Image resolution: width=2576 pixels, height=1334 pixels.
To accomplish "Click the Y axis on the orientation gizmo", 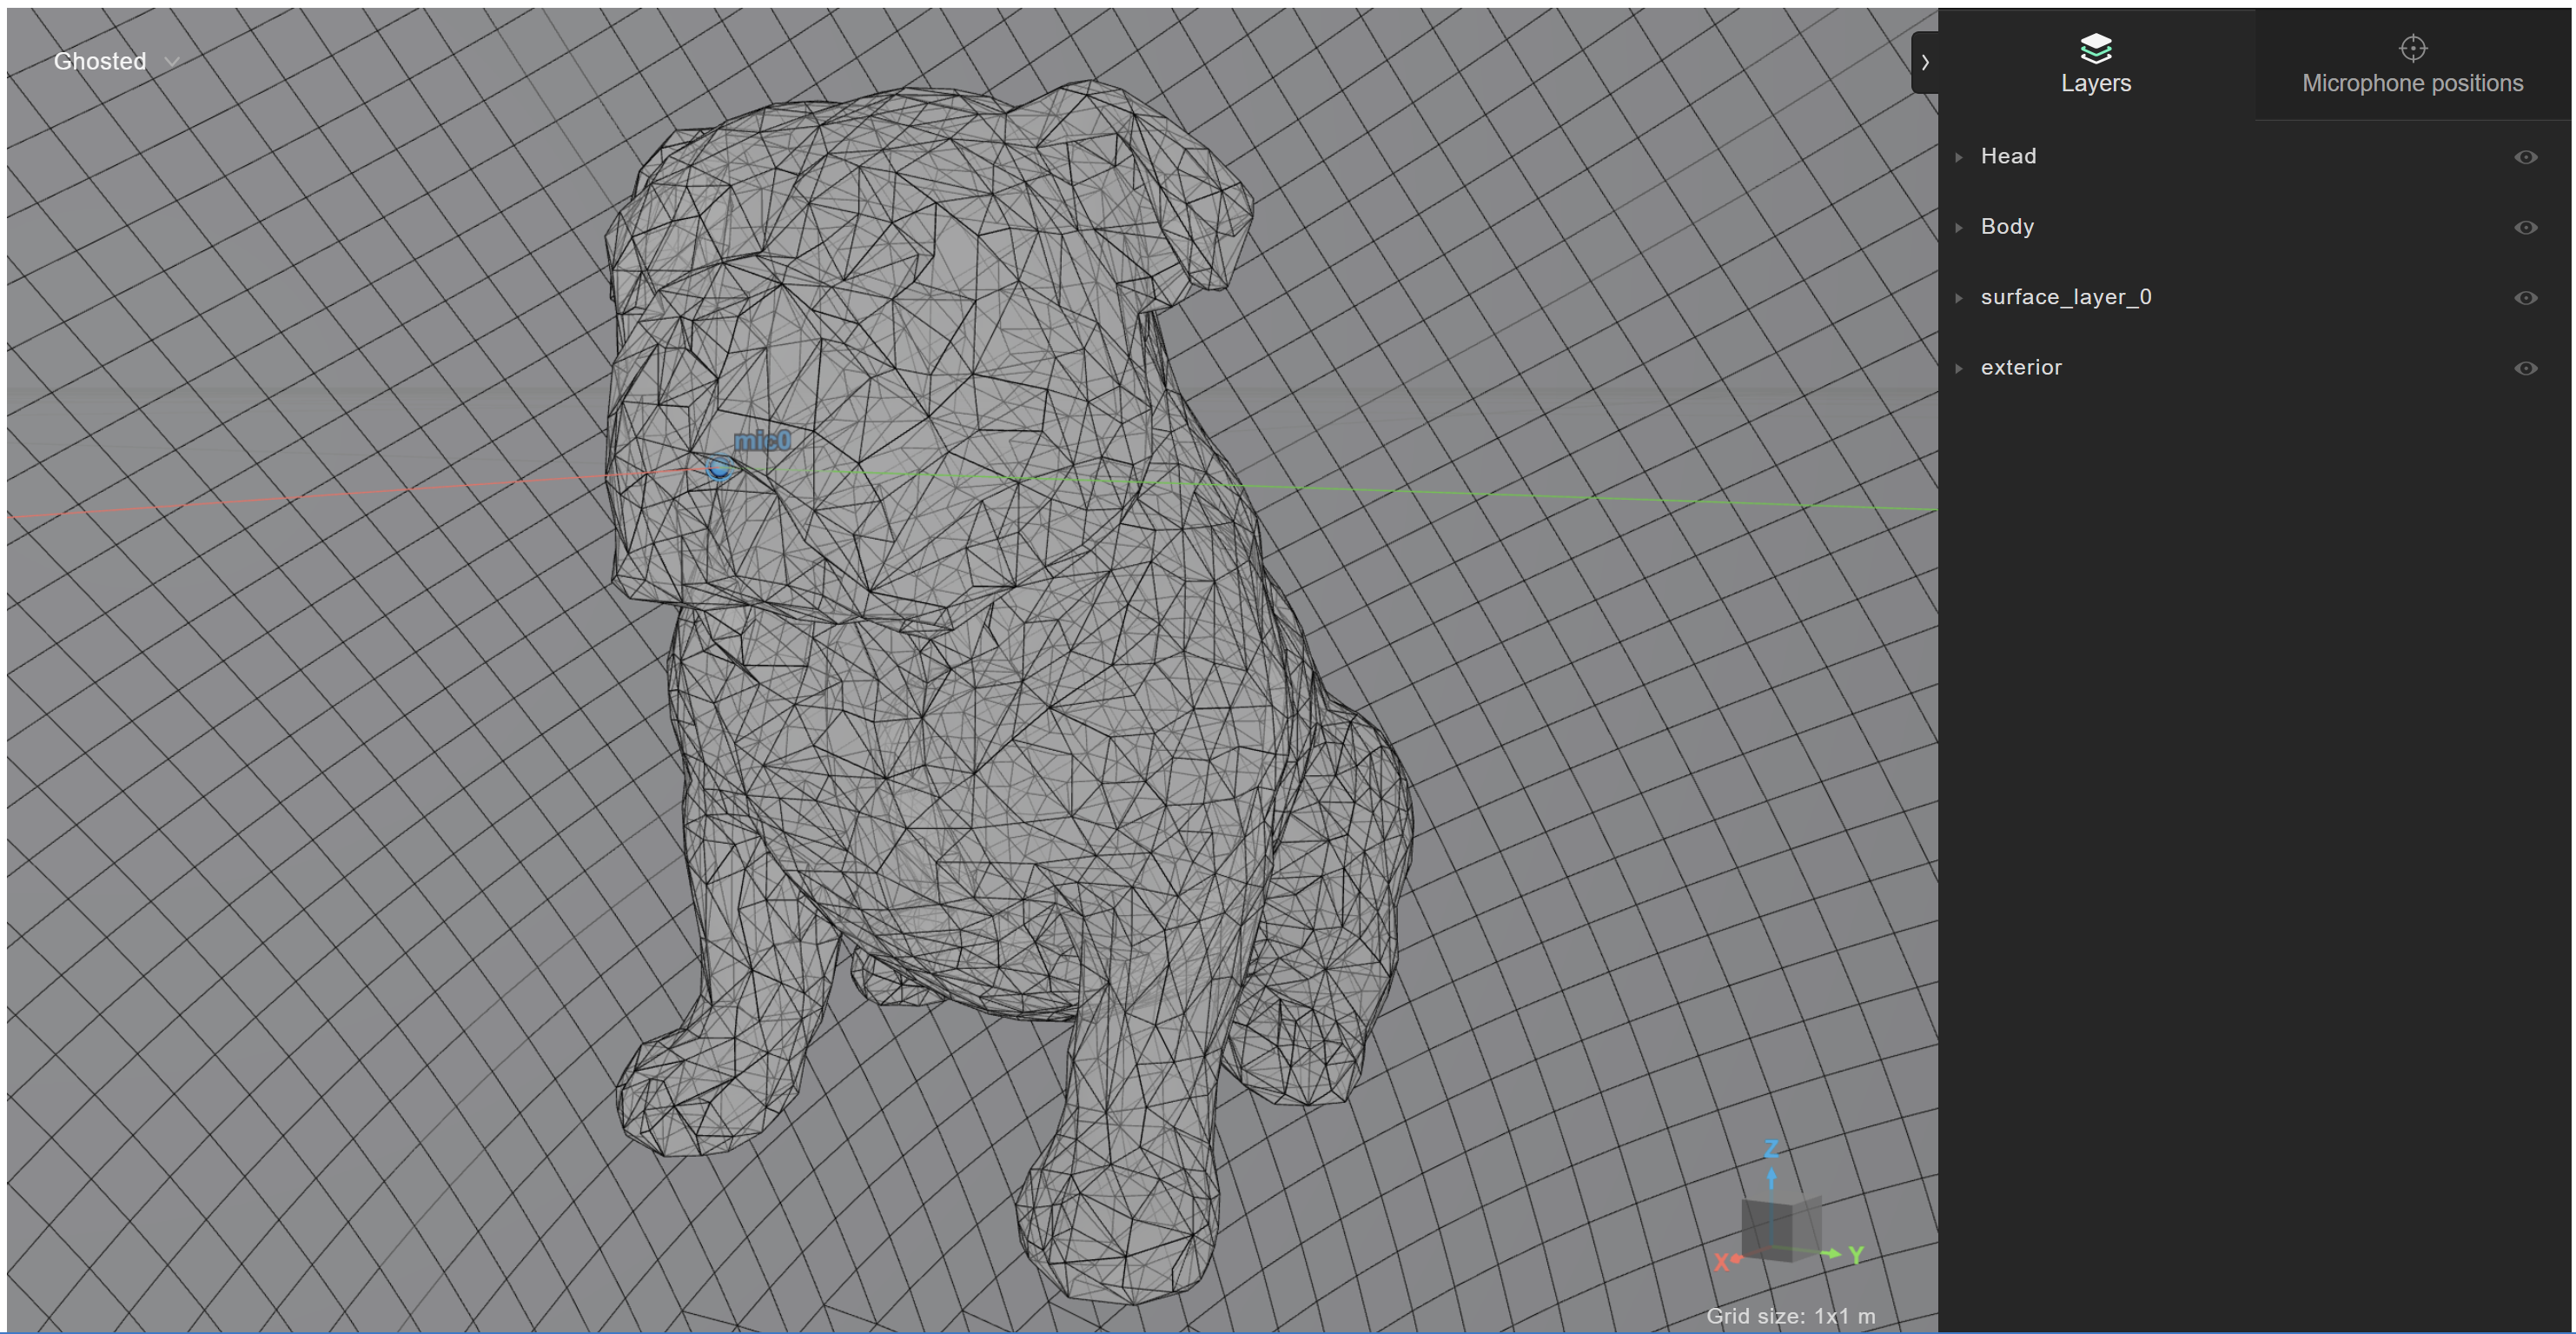I will click(x=1856, y=1254).
